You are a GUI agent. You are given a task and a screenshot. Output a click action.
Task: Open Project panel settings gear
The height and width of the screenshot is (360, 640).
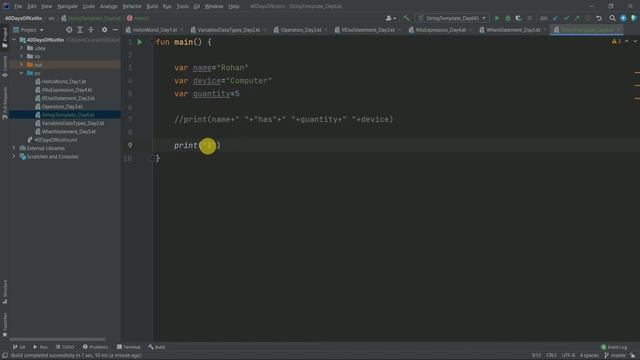pos(104,30)
